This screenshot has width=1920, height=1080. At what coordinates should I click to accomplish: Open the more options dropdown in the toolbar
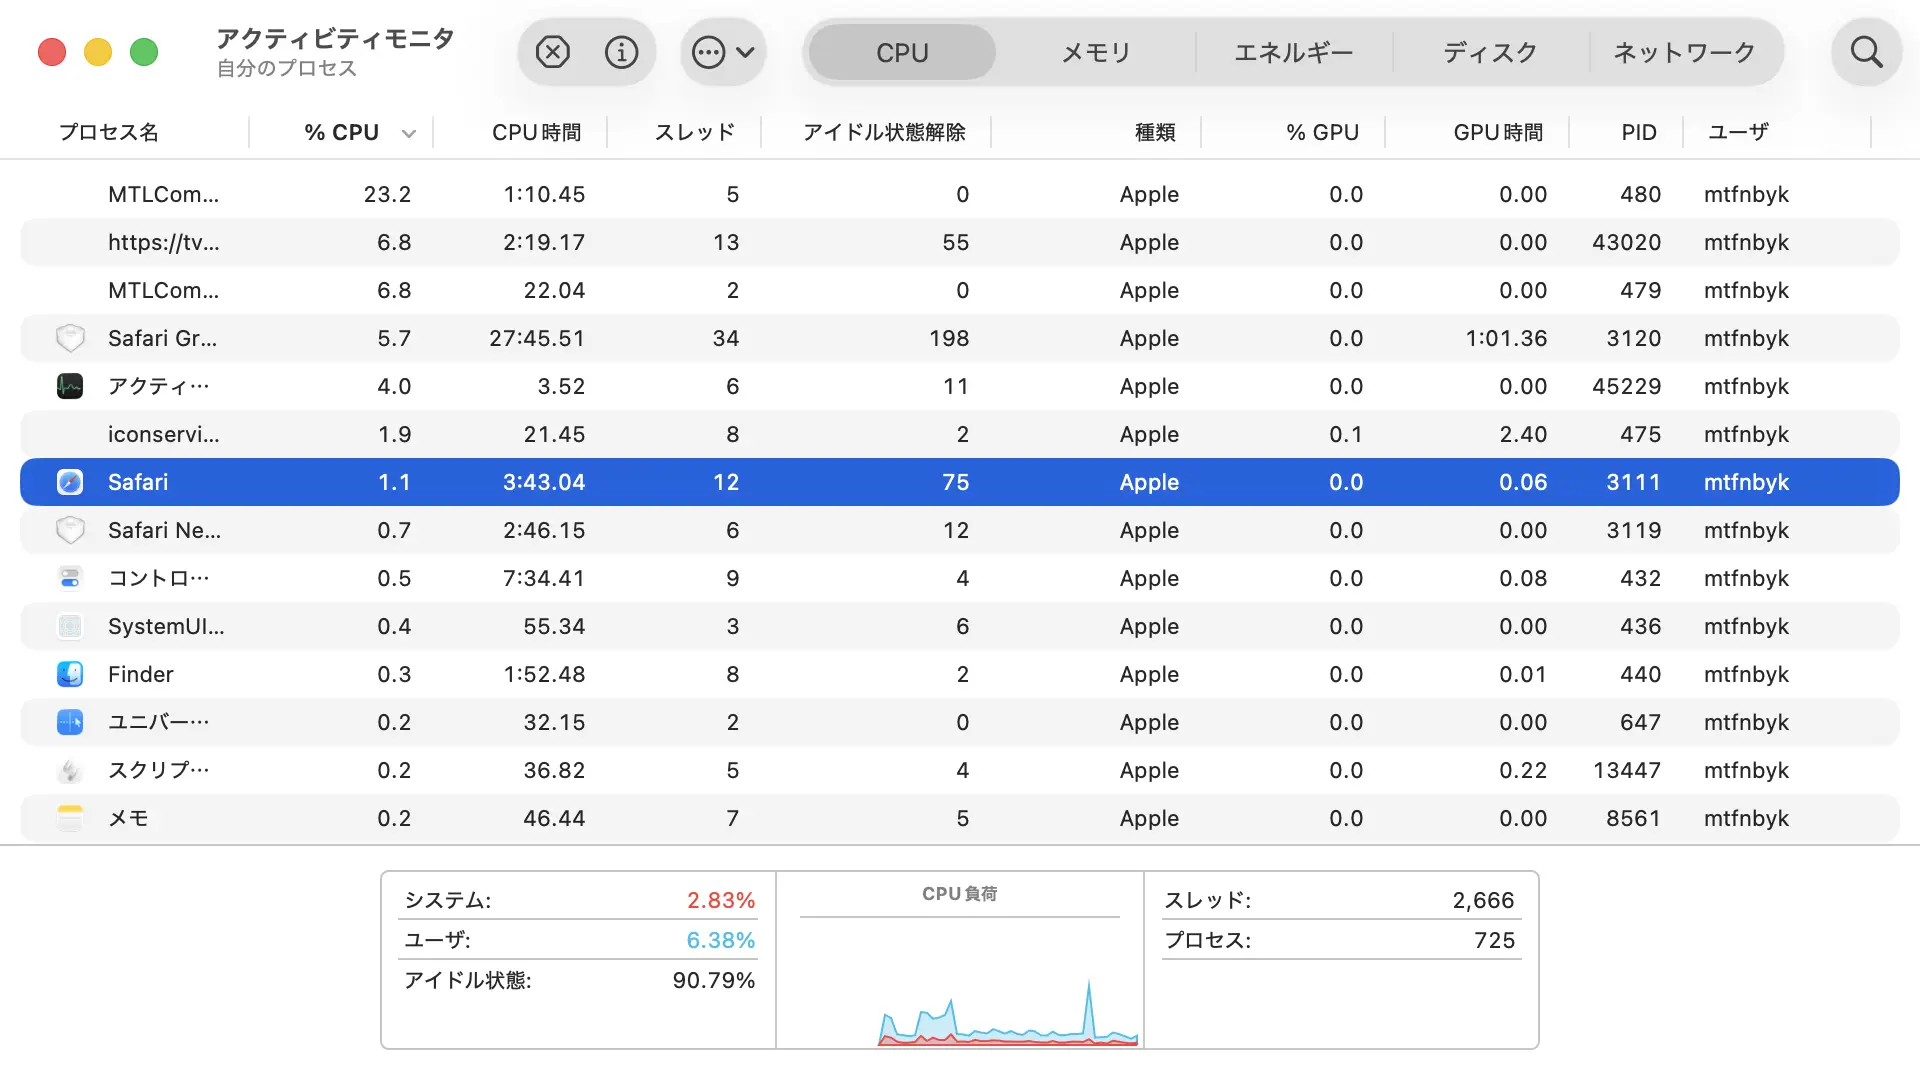[x=723, y=52]
